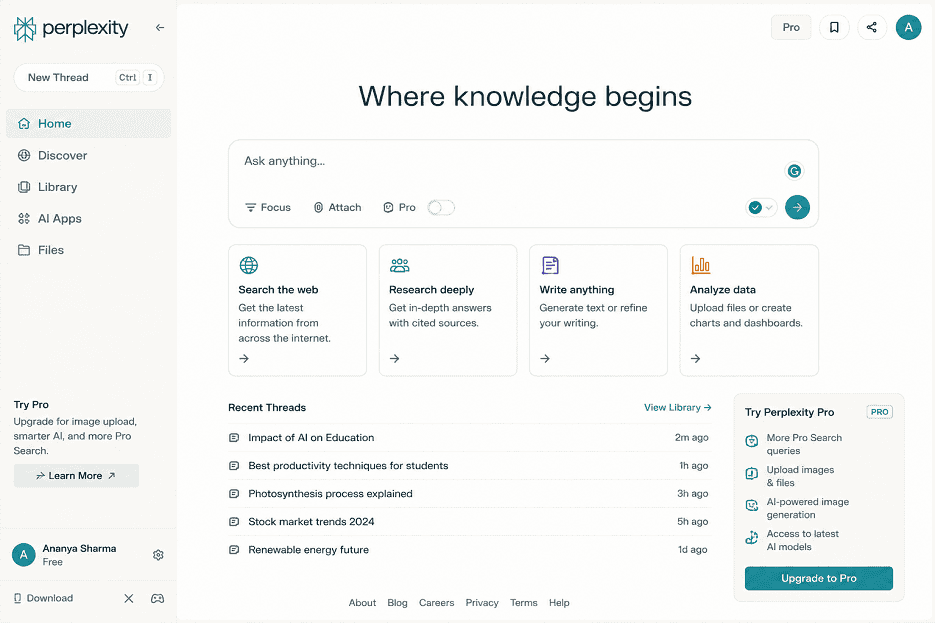Click the Access to latest AI models icon
This screenshot has width=935, height=623.
click(752, 538)
